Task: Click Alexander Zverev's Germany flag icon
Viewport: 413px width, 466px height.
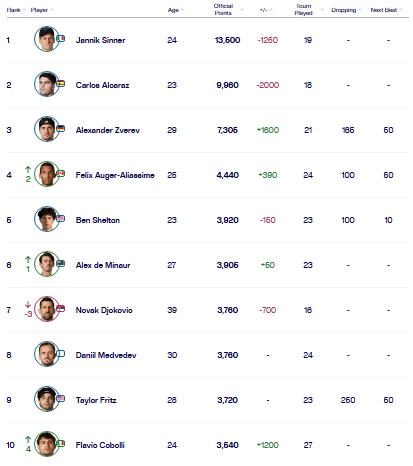Action: tap(61, 128)
